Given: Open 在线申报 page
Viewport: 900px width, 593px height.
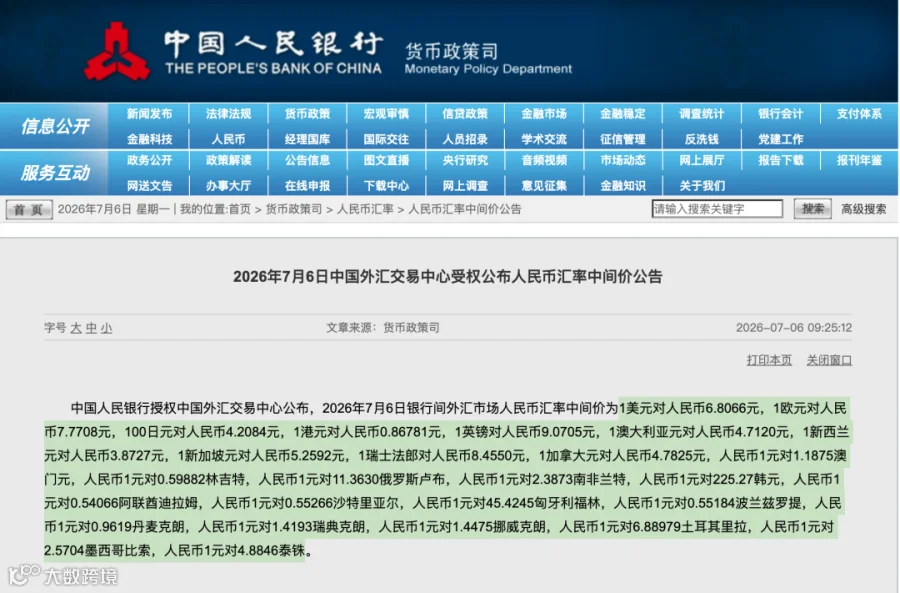Looking at the screenshot, I should click(x=307, y=185).
